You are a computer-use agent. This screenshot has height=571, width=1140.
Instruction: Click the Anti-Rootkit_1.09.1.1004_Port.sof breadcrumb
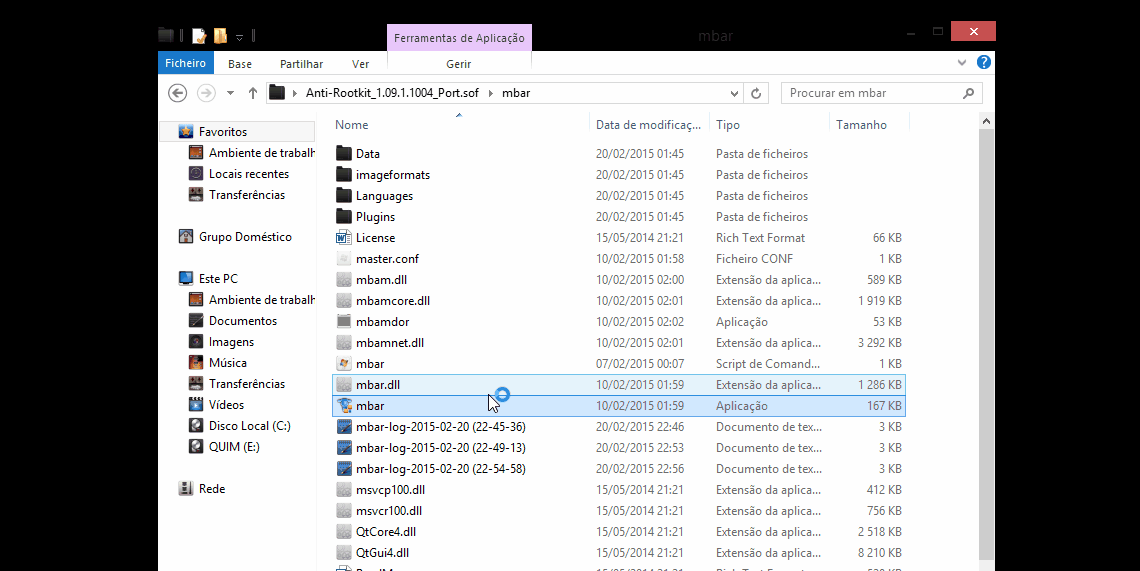coord(392,93)
